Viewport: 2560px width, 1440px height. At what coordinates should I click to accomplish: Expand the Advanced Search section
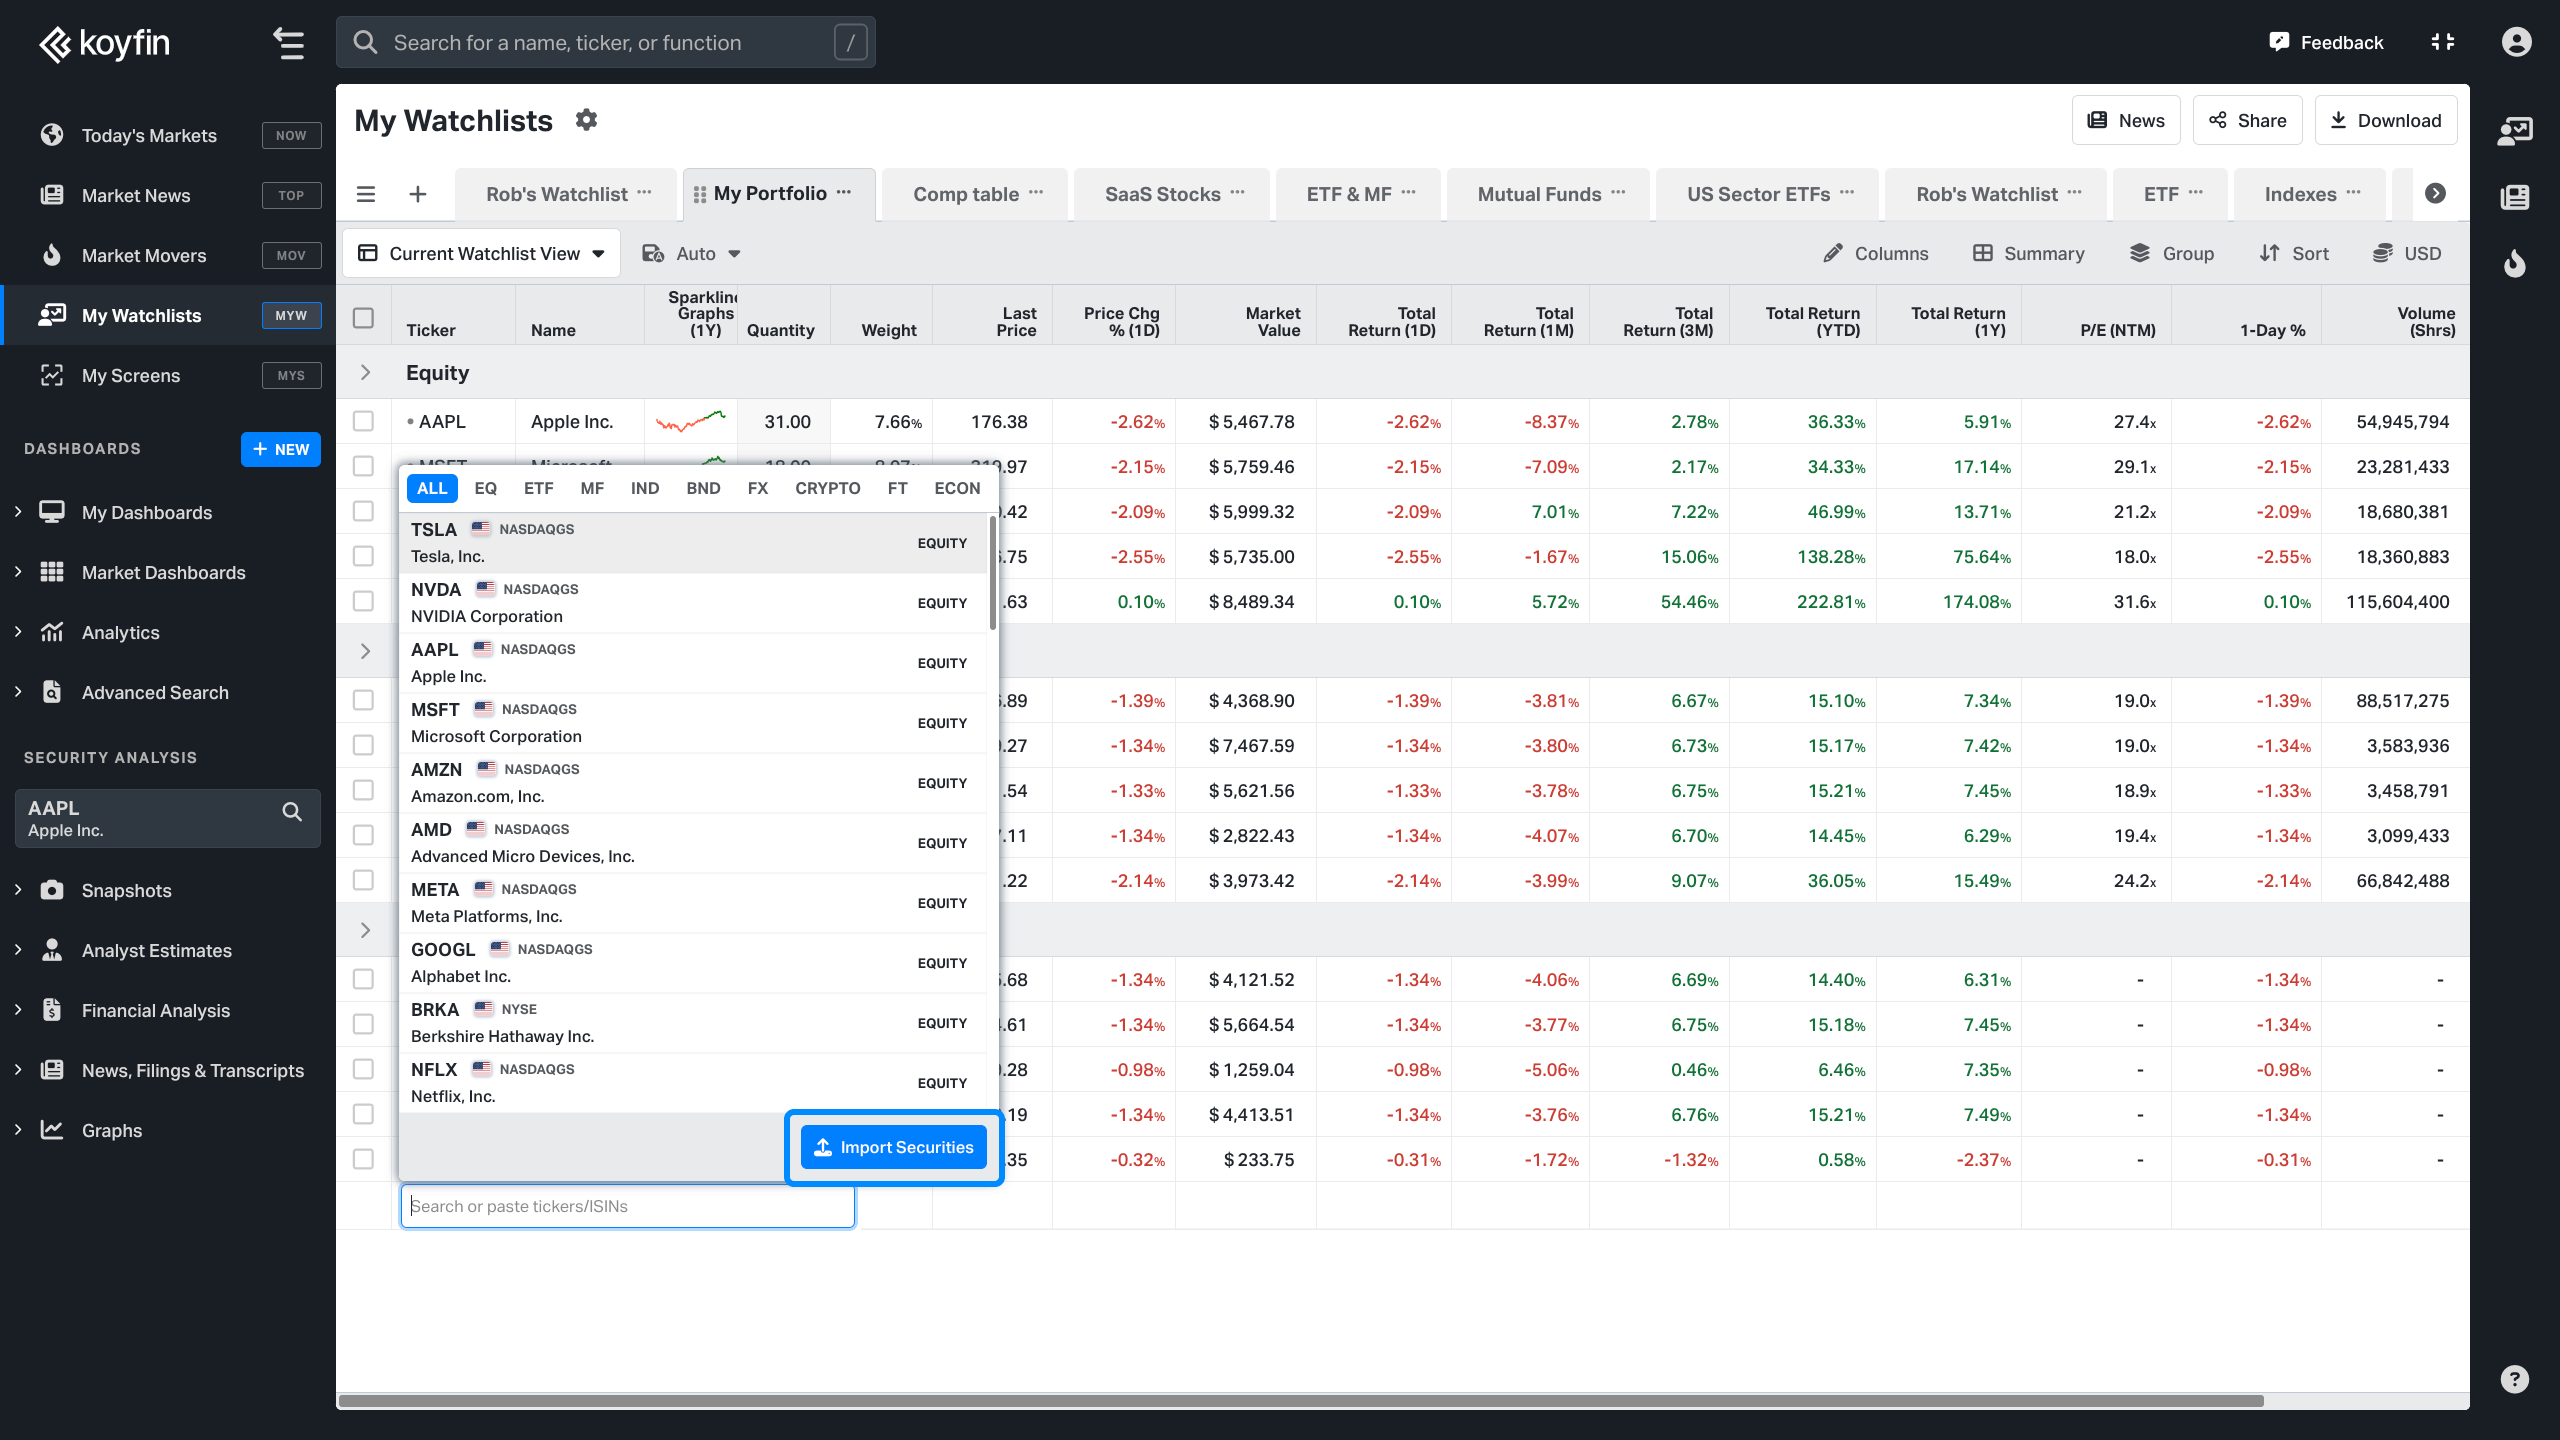point(18,692)
